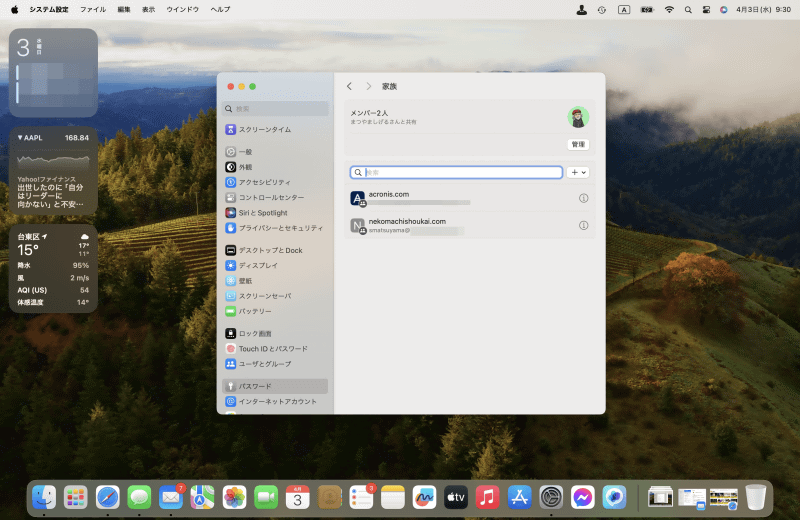Select Siri と Spotlight in sidebar

[x=275, y=213]
